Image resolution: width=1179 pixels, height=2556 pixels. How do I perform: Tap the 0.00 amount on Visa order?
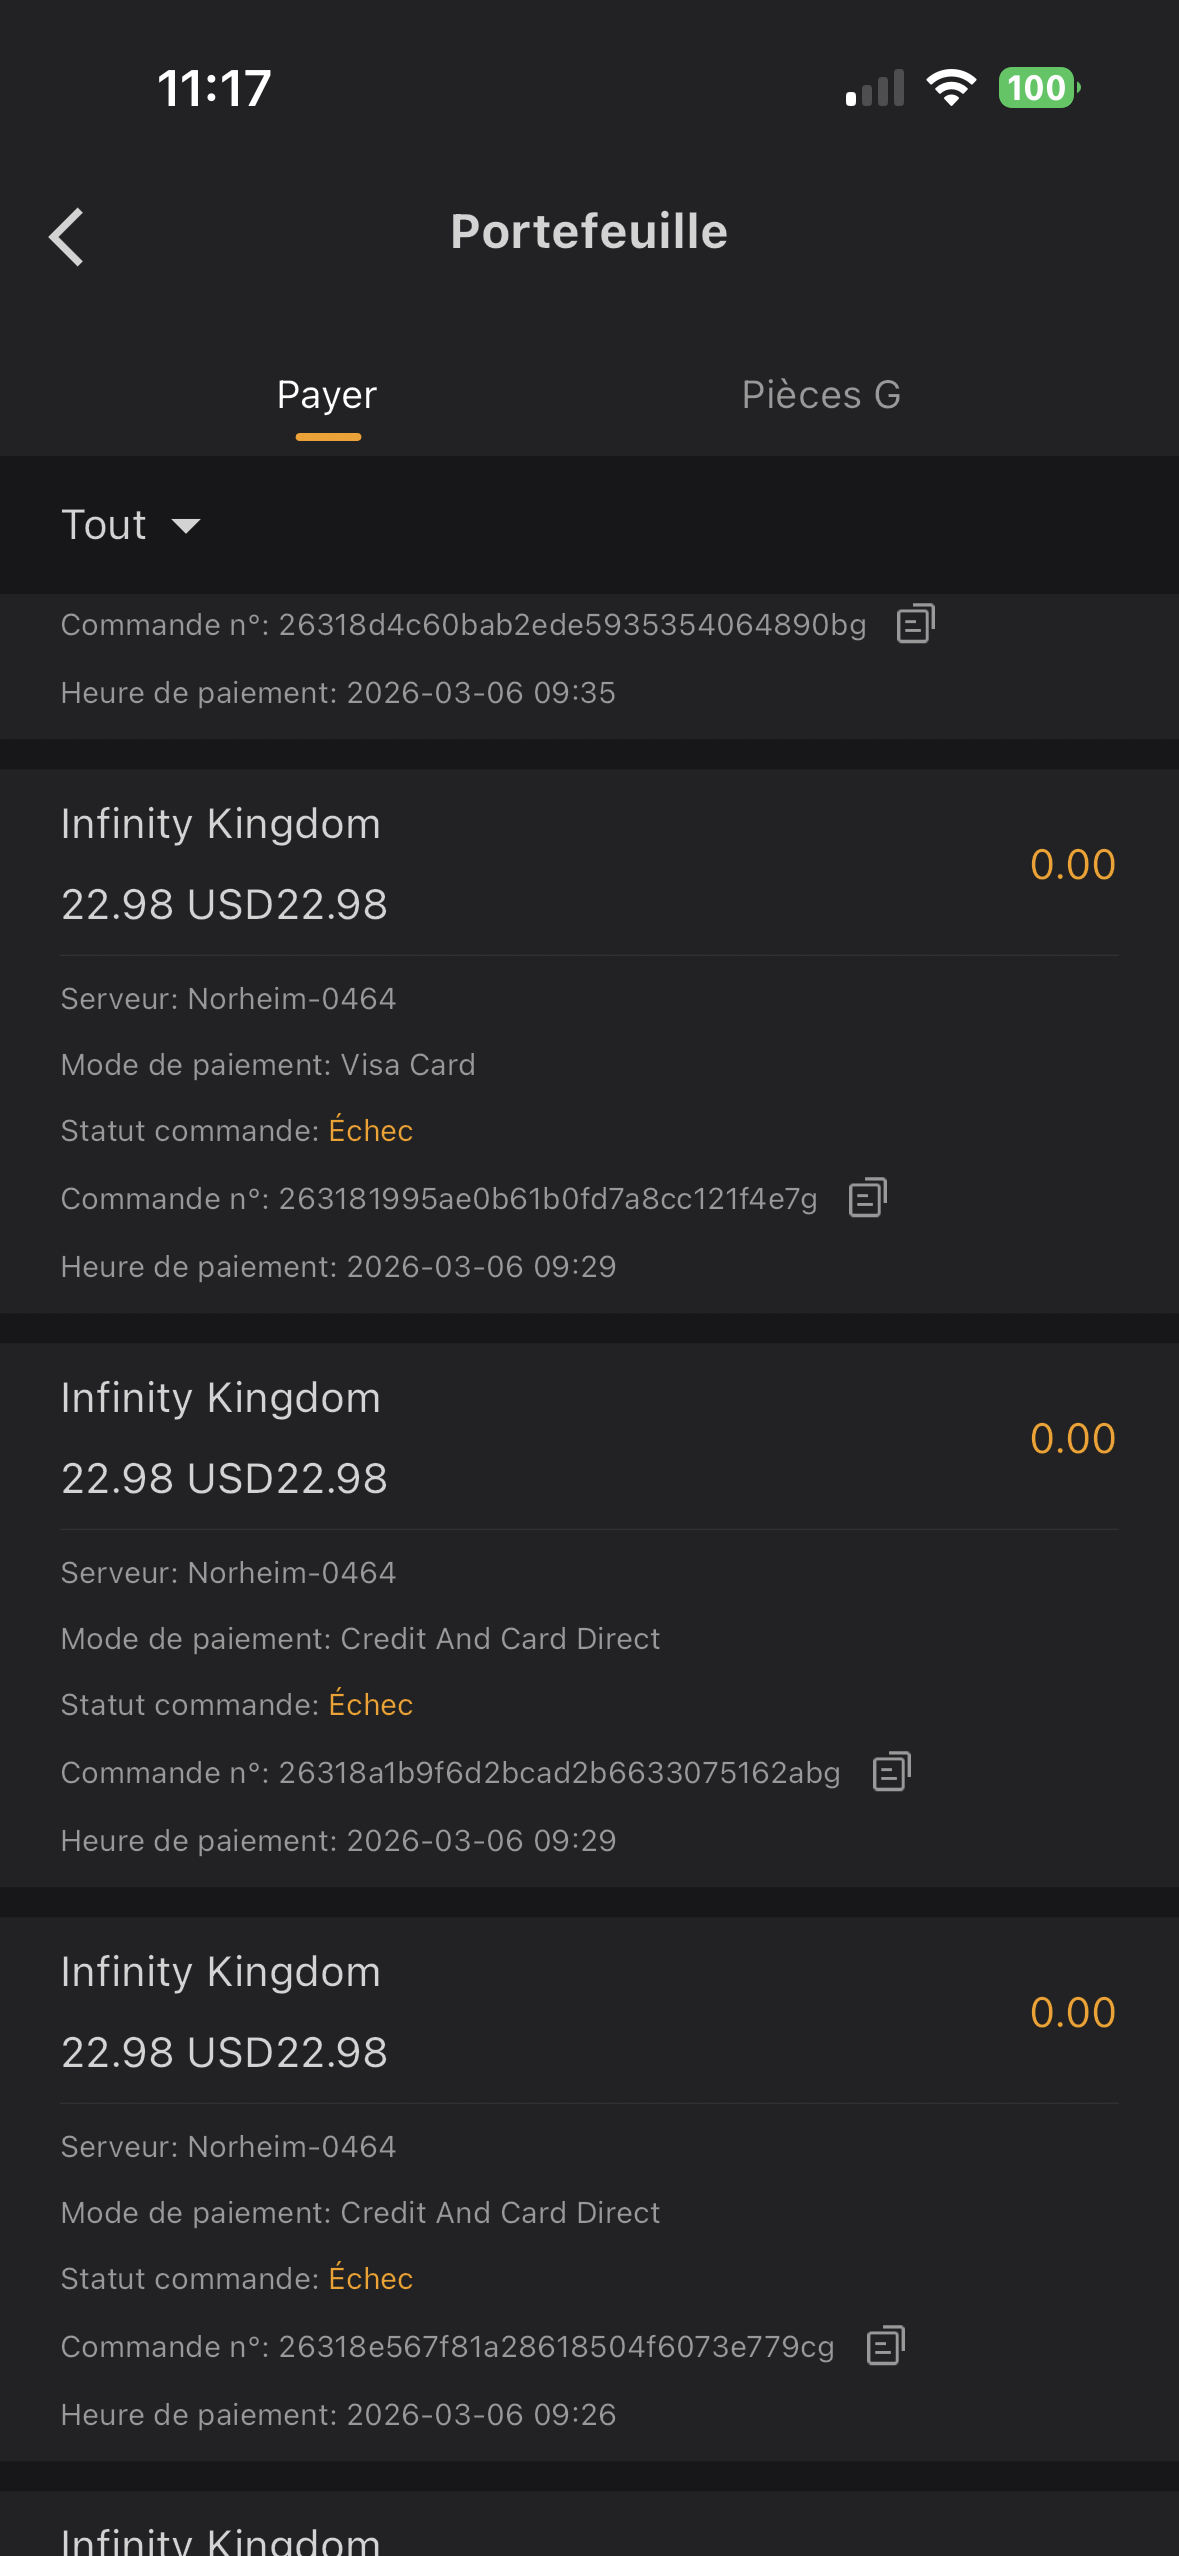(1072, 865)
